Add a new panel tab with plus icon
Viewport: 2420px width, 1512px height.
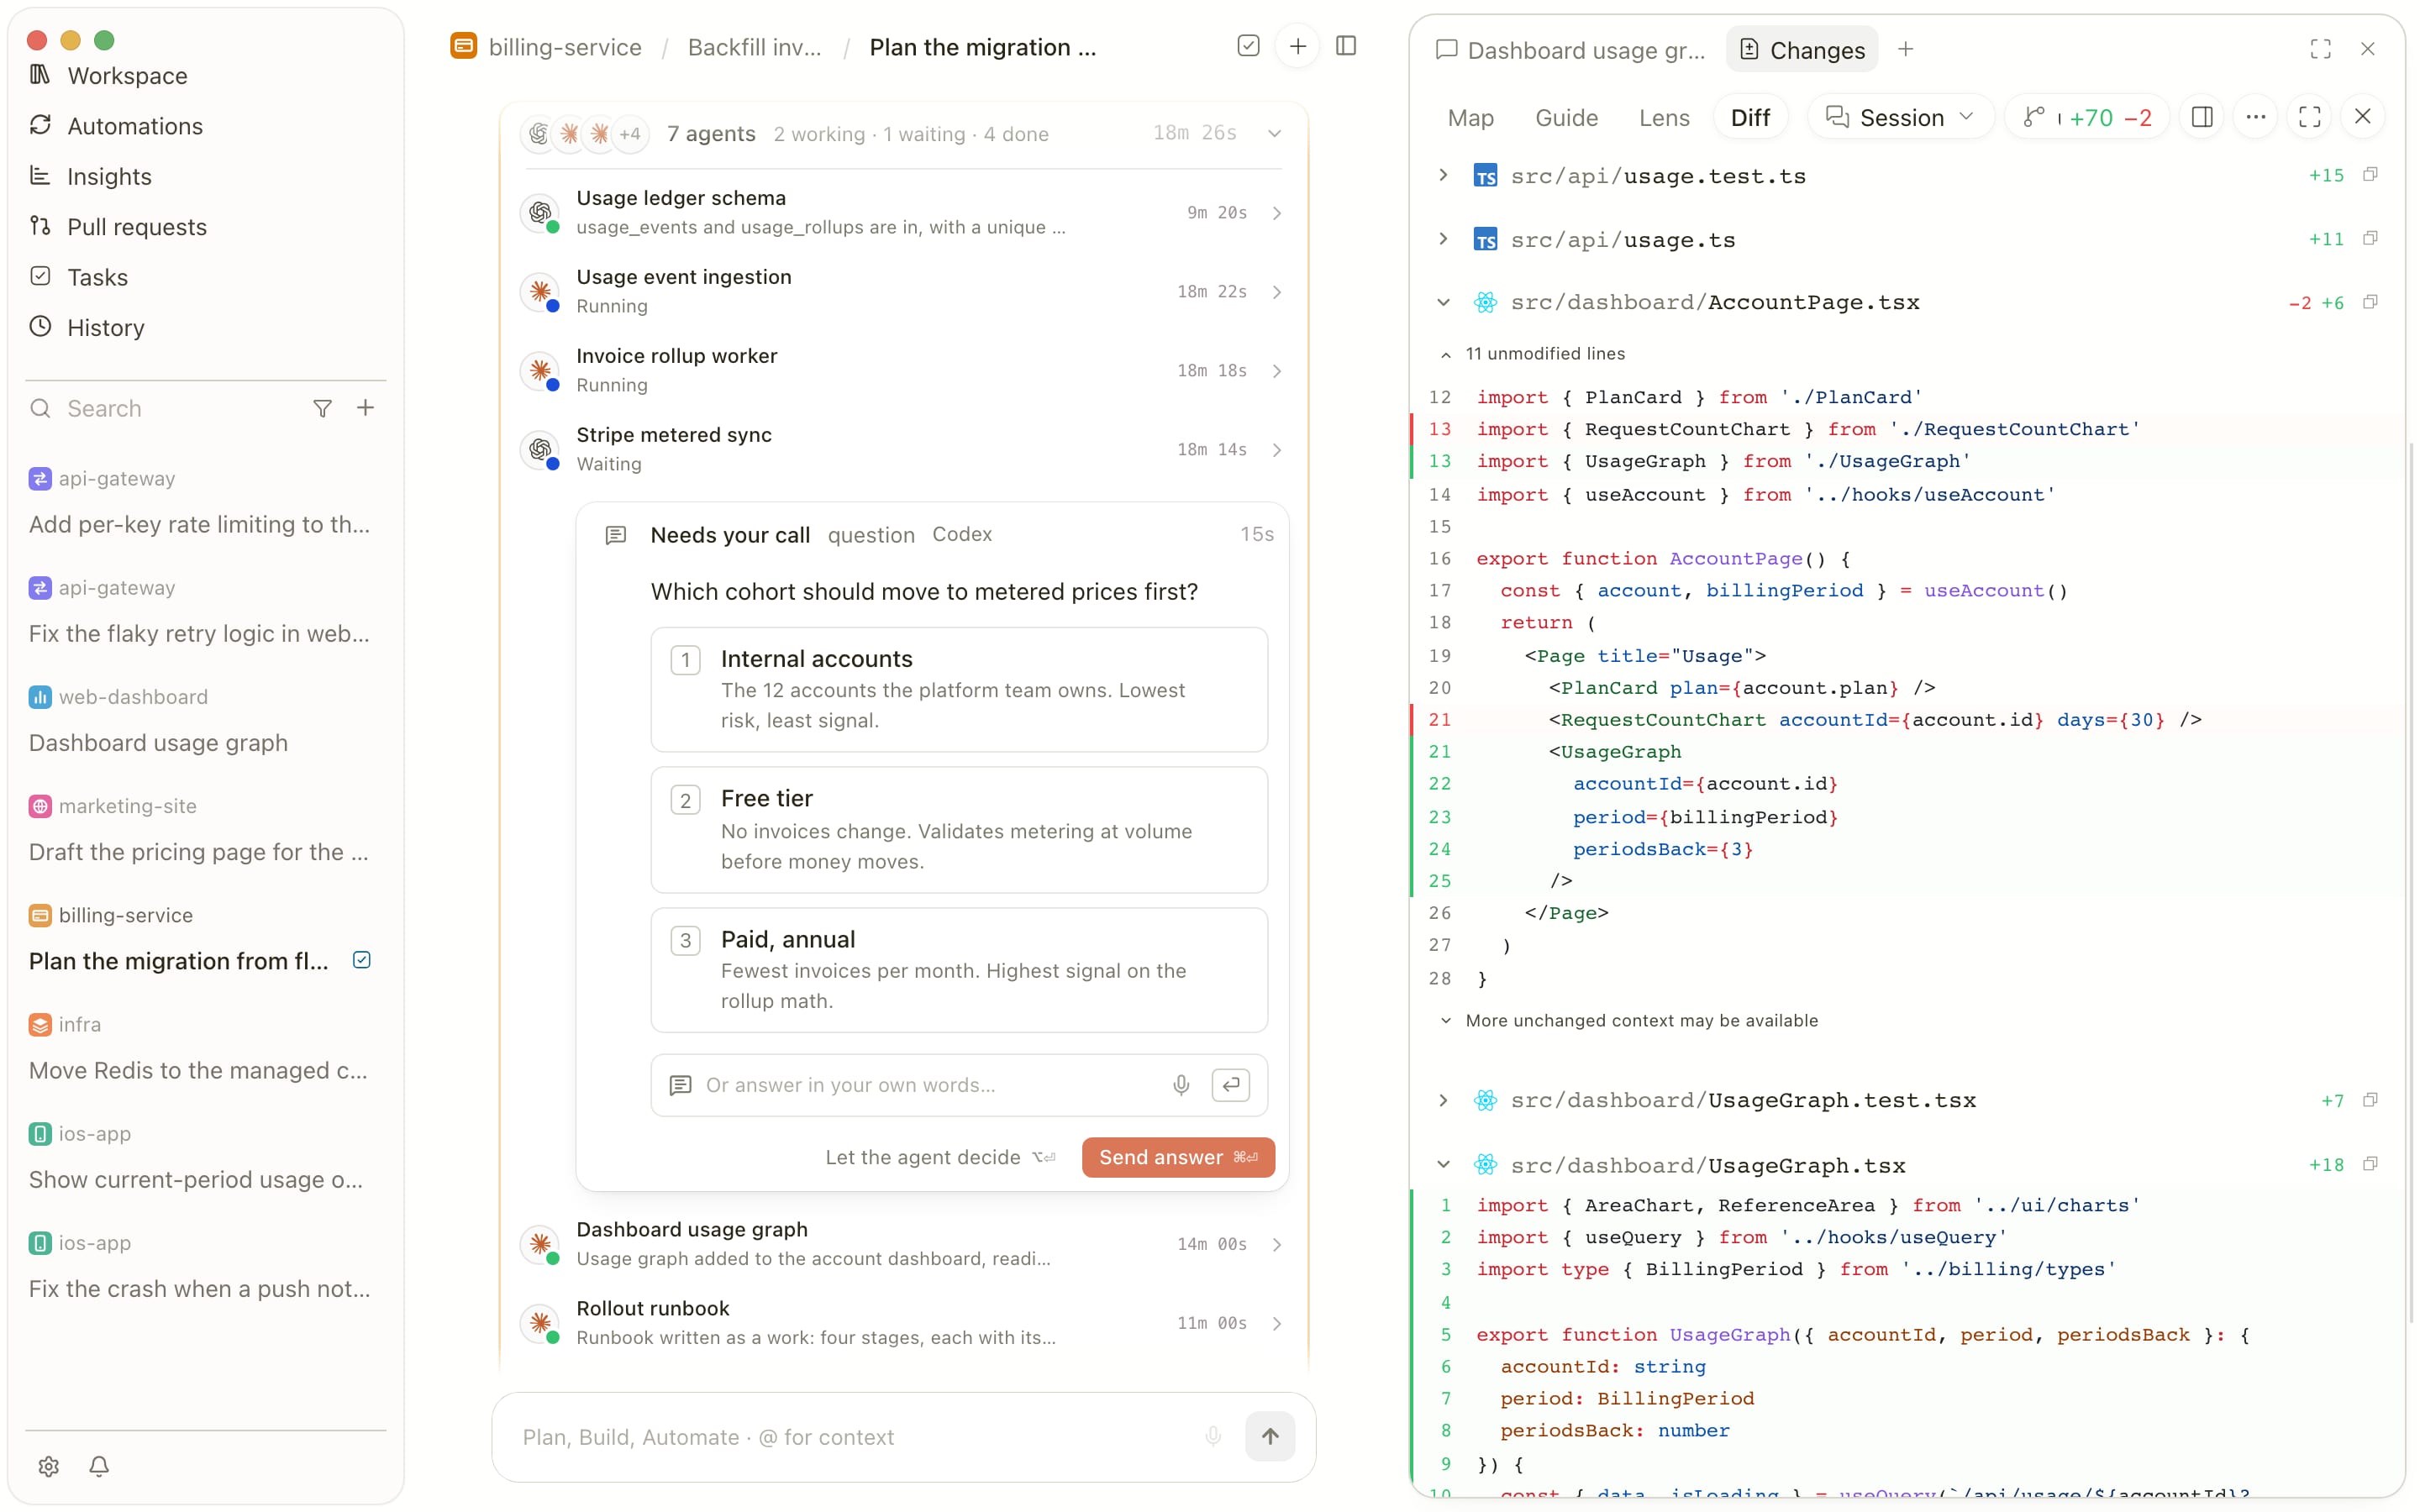click(x=1906, y=49)
